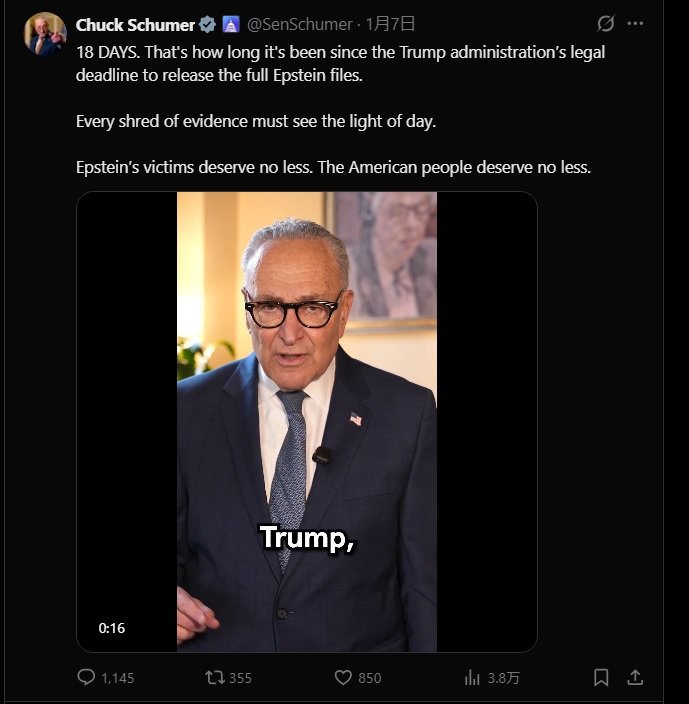689x704 pixels.
Task: Click the 3.8万 views count
Action: (x=504, y=678)
